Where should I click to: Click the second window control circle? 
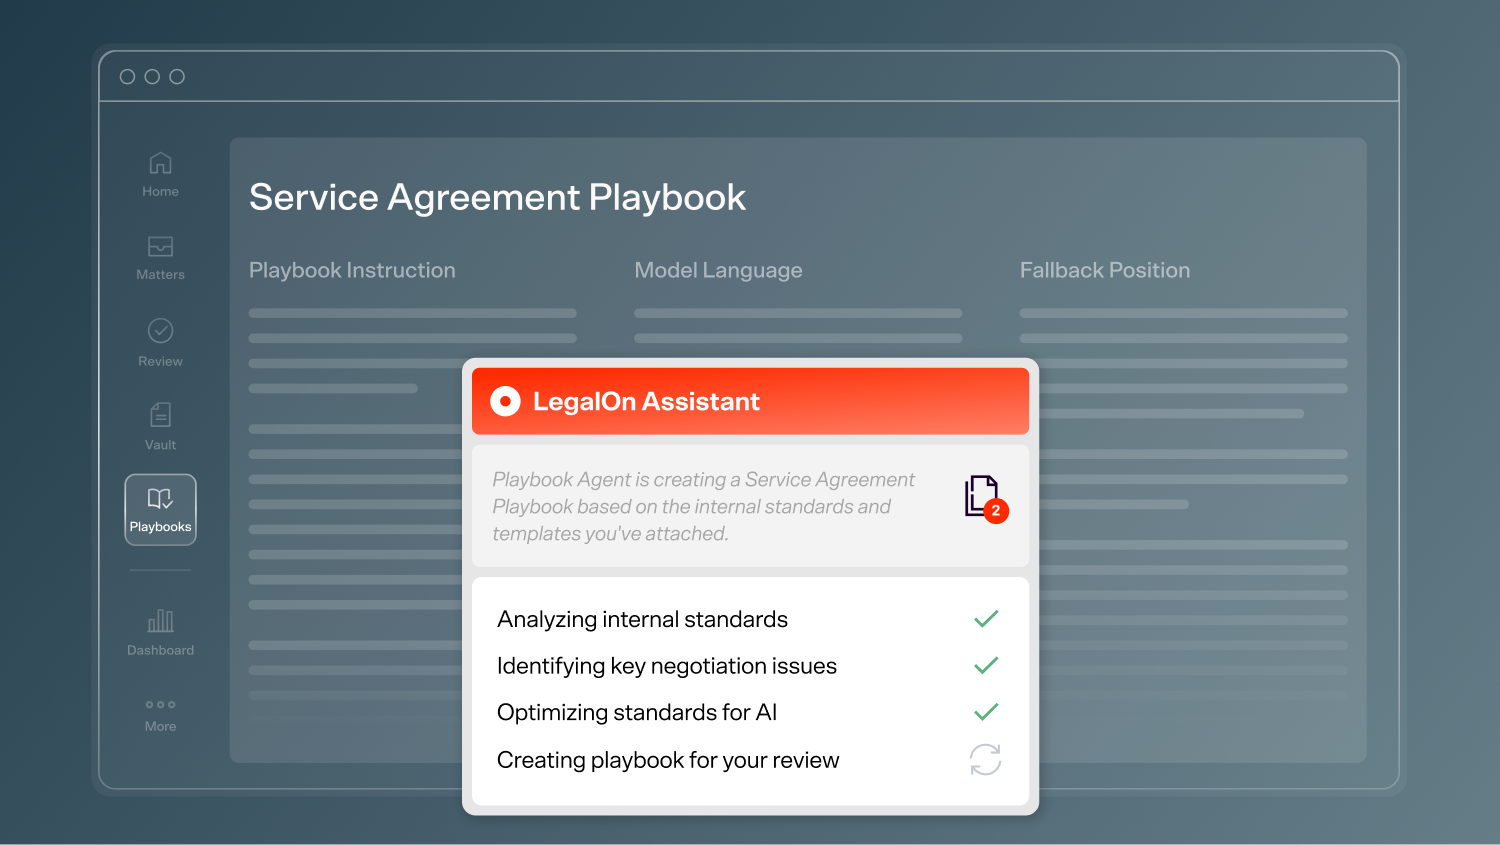tap(152, 77)
